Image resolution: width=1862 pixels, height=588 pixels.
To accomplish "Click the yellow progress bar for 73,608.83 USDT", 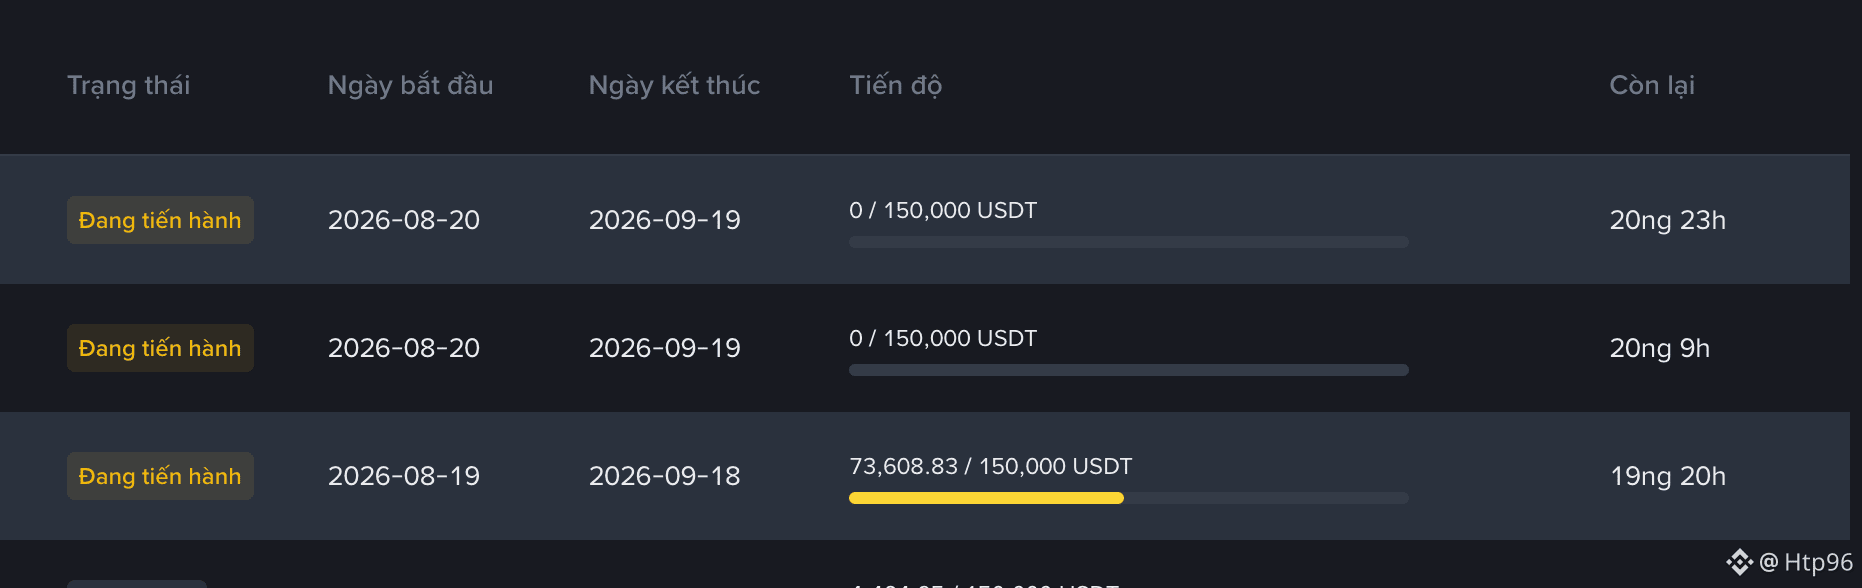I will pos(986,498).
